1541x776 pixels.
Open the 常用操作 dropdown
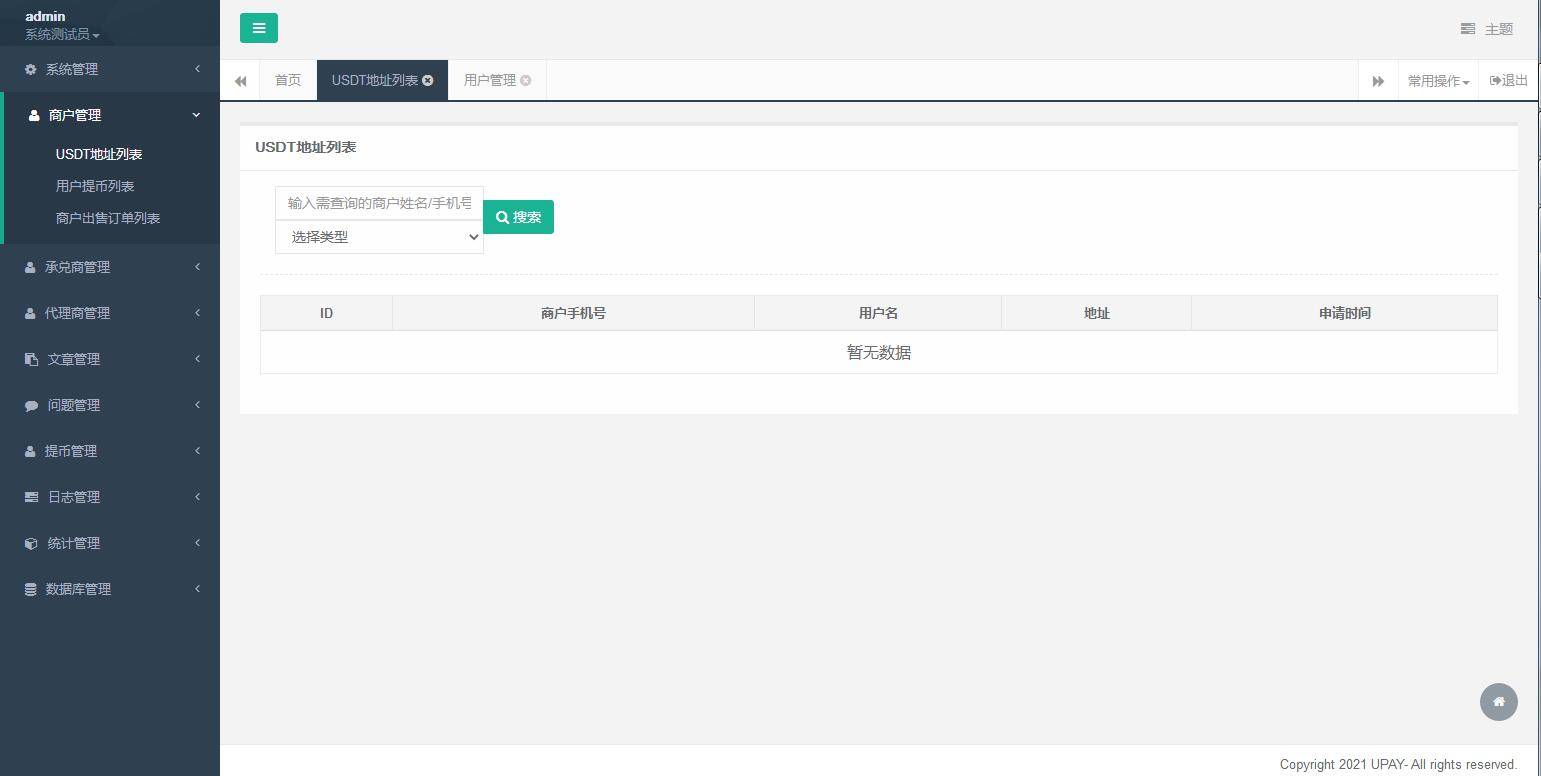point(1437,80)
